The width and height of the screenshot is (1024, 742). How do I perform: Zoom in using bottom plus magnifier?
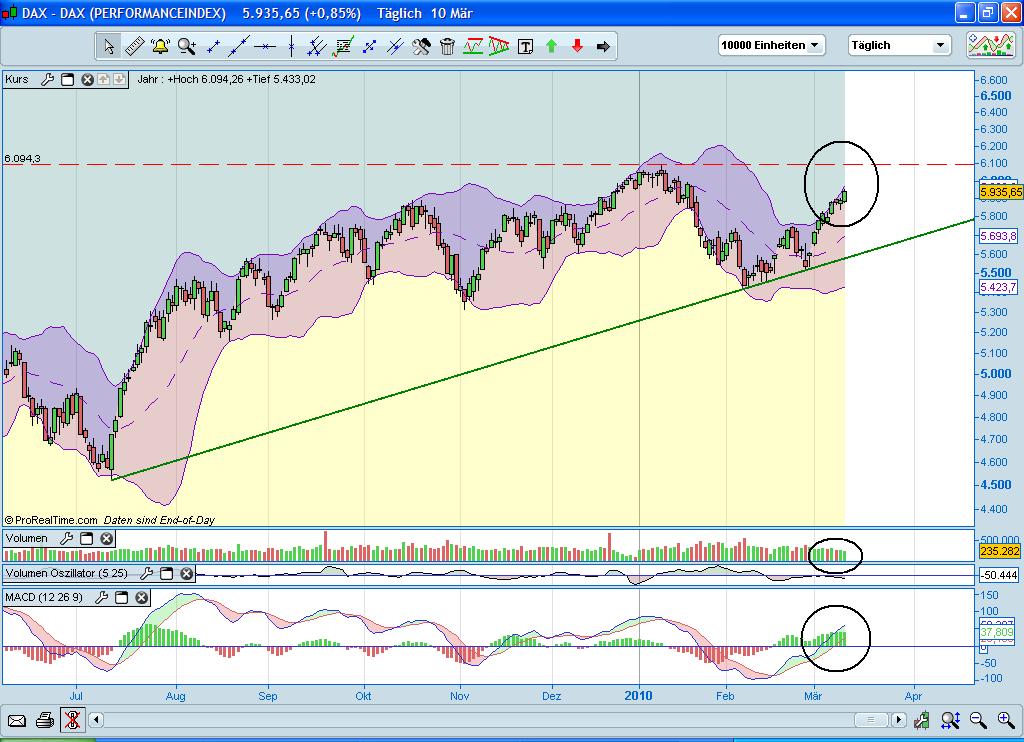(x=1006, y=720)
